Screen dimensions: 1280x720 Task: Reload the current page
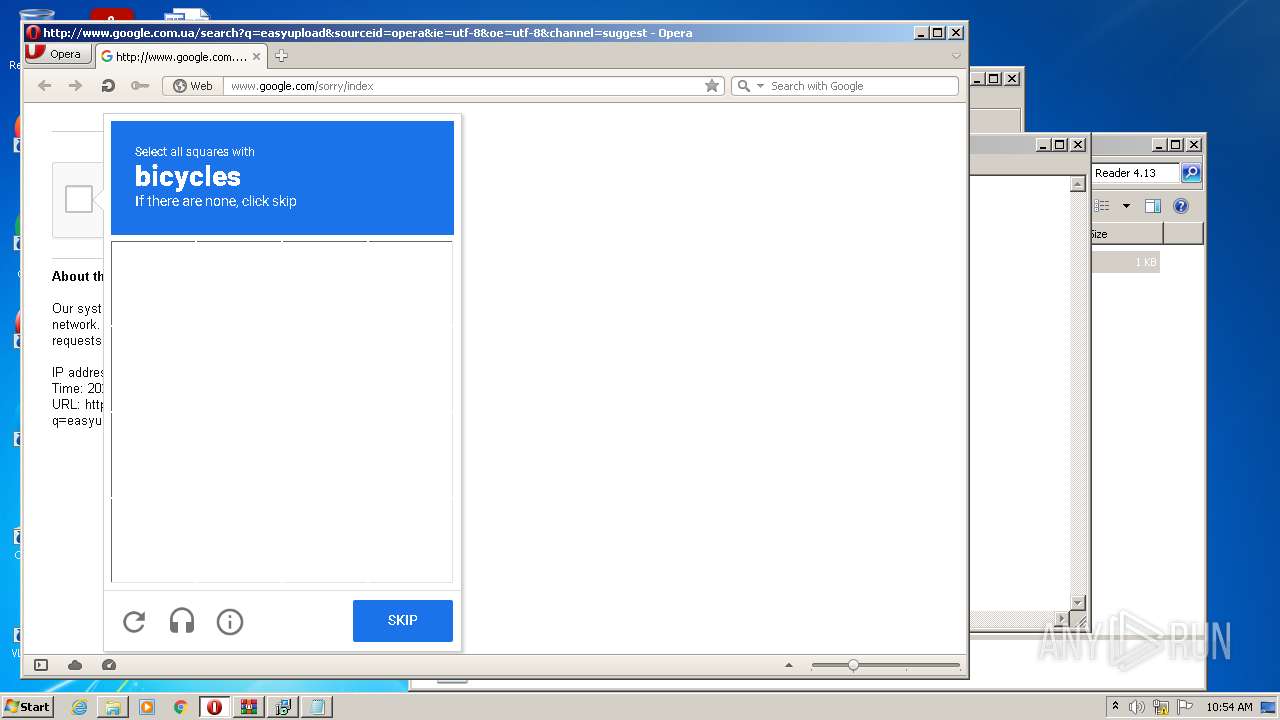click(x=108, y=86)
